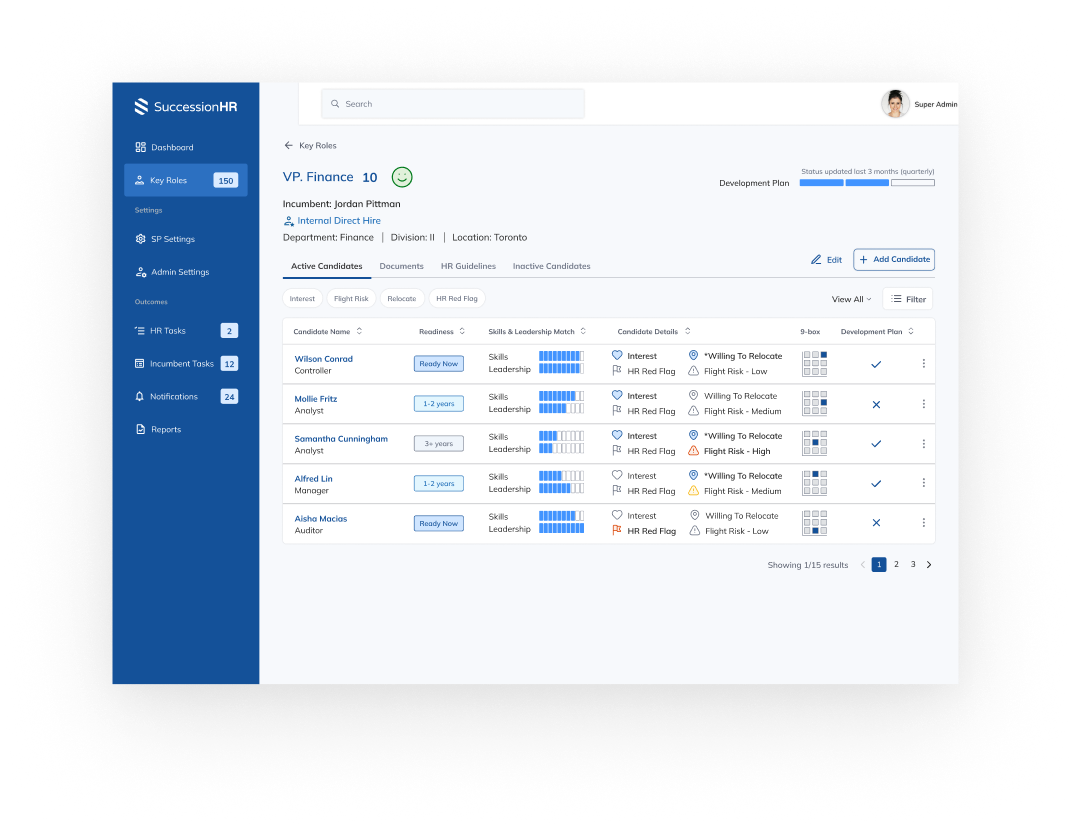The height and width of the screenshot is (828, 1071).
Task: Switch to the Documents tab
Action: tap(401, 266)
